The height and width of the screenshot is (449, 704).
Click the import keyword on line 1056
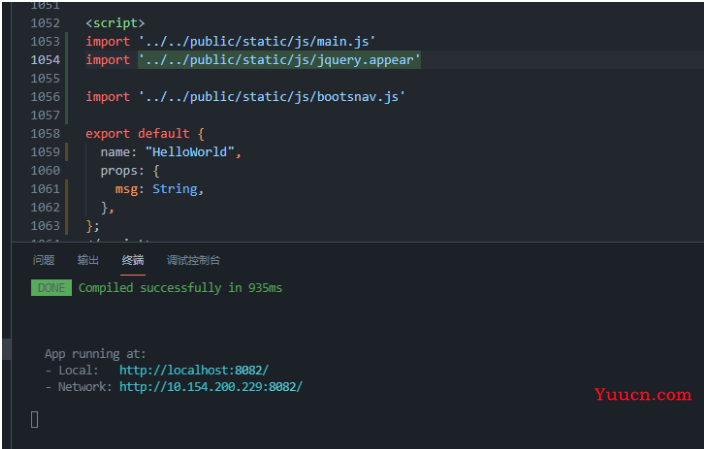point(108,97)
